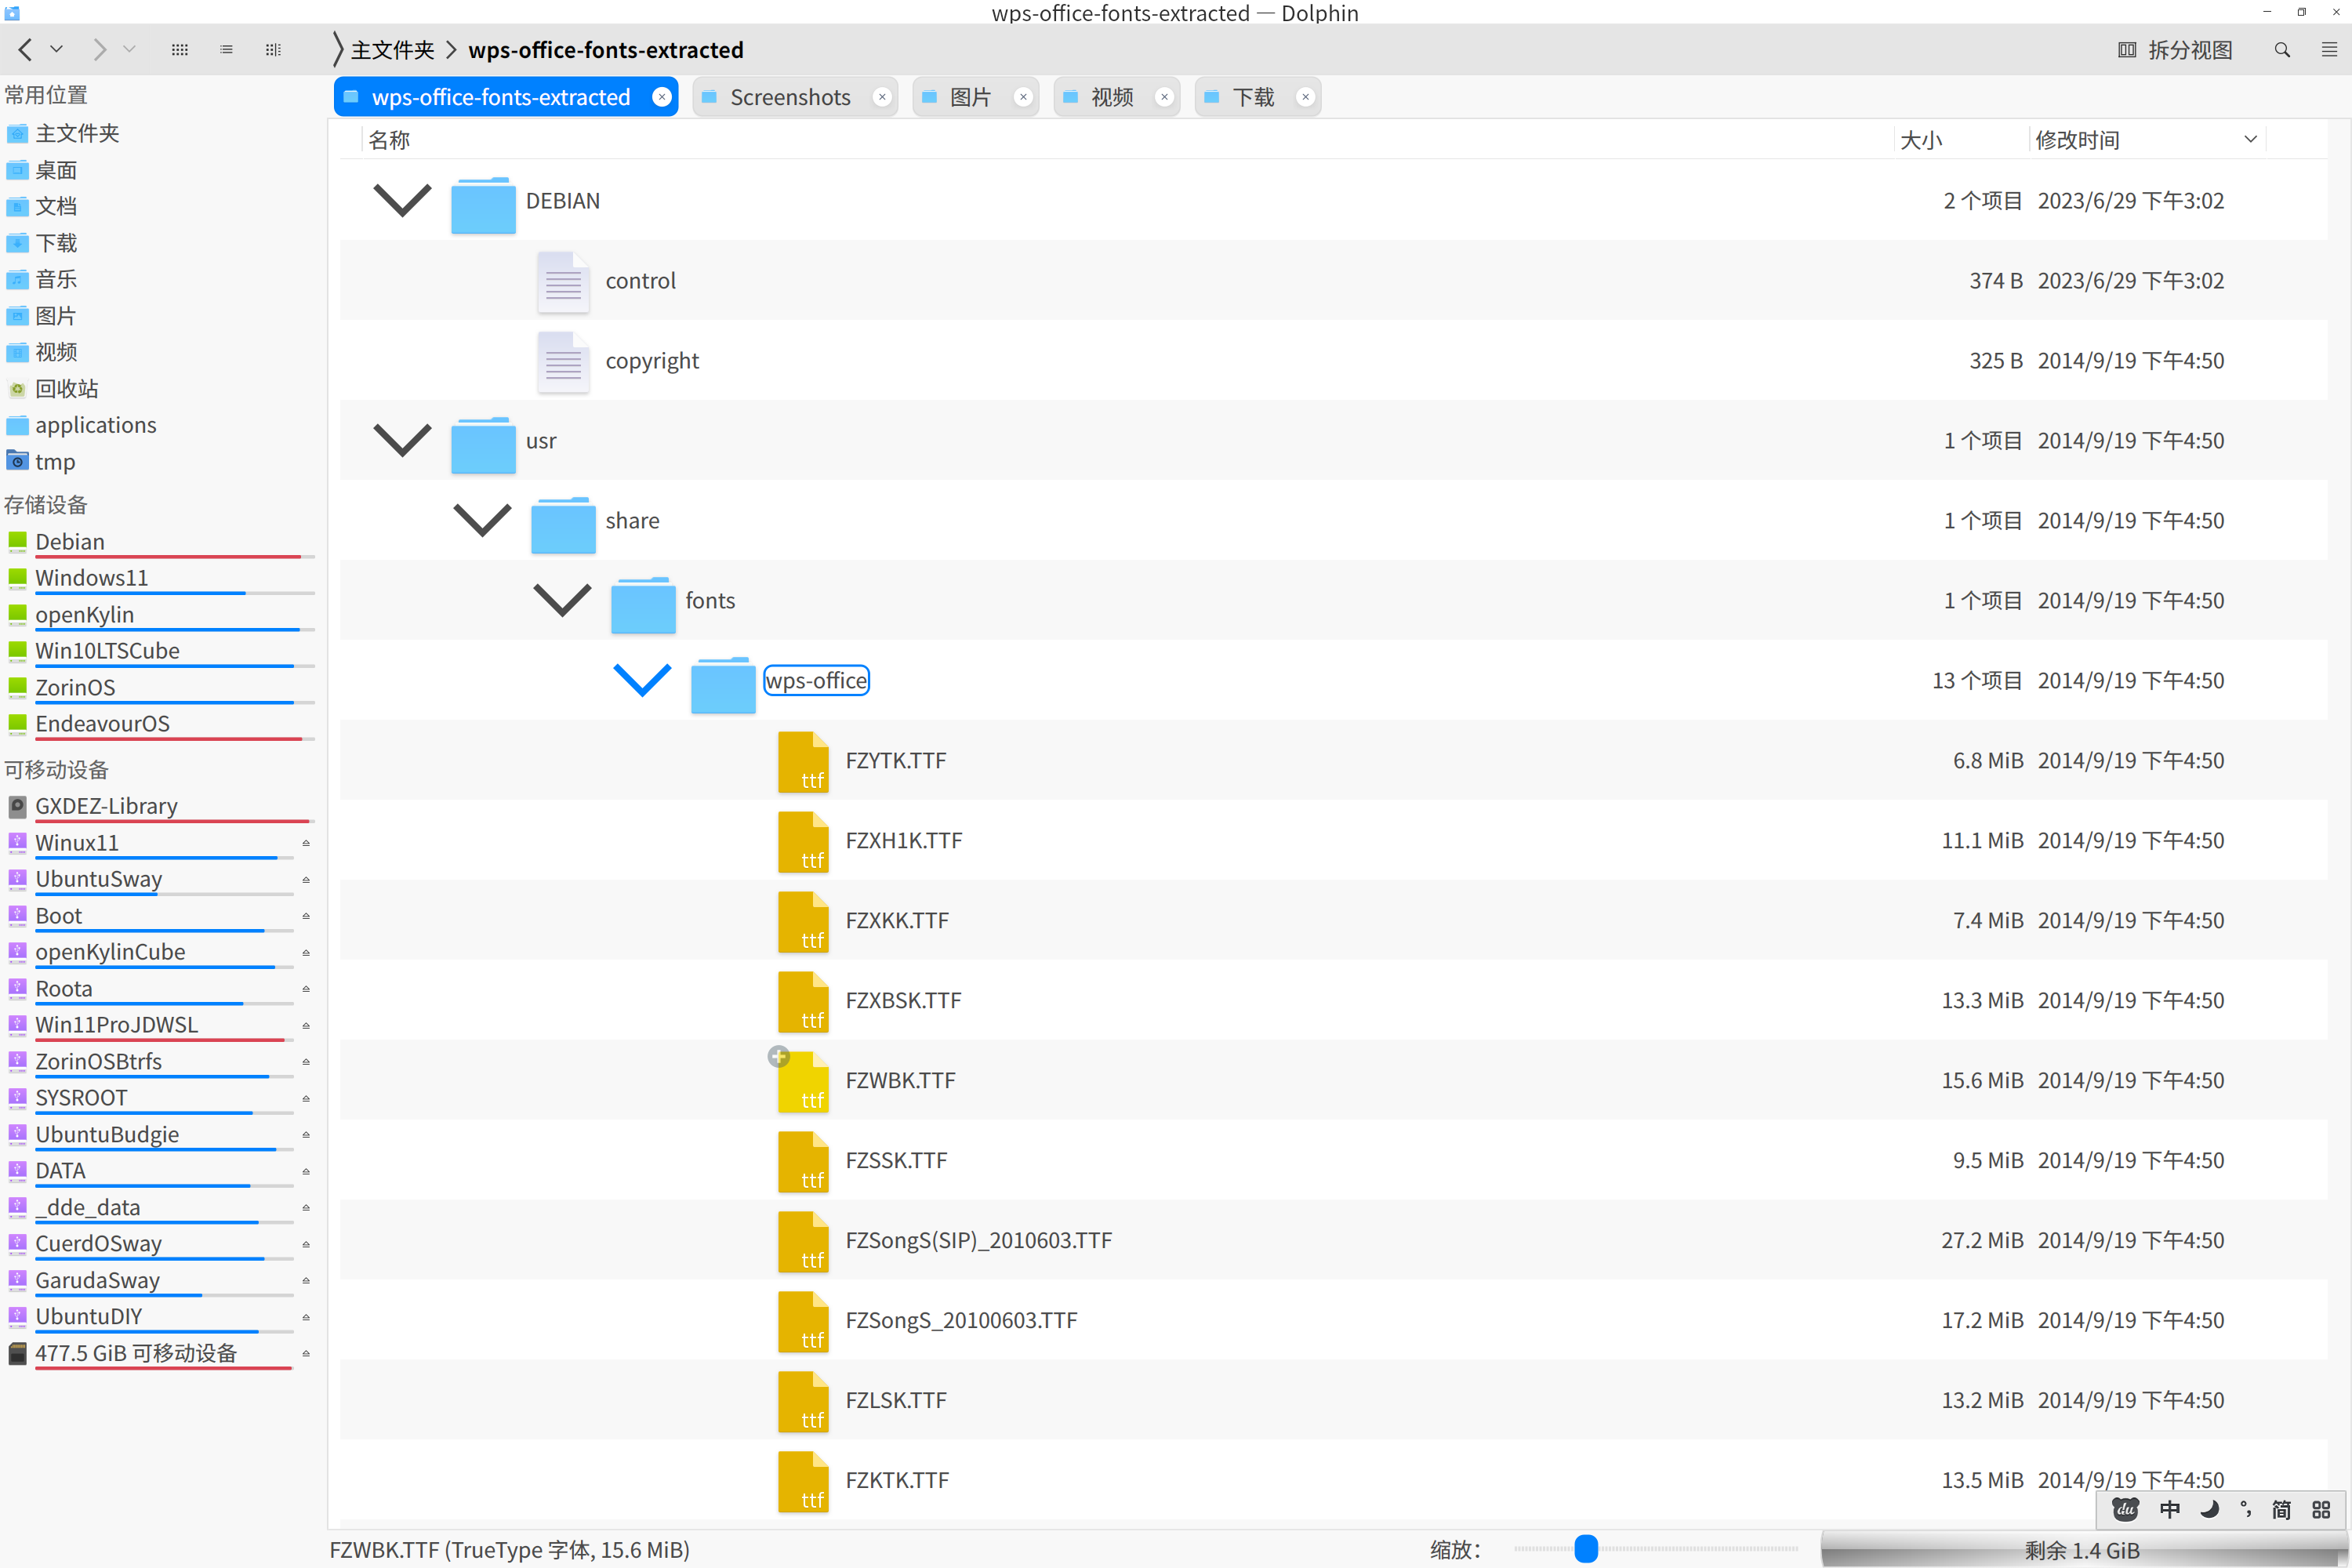Collapse the wps-office folder tree
The height and width of the screenshot is (1568, 2352).
(x=641, y=680)
